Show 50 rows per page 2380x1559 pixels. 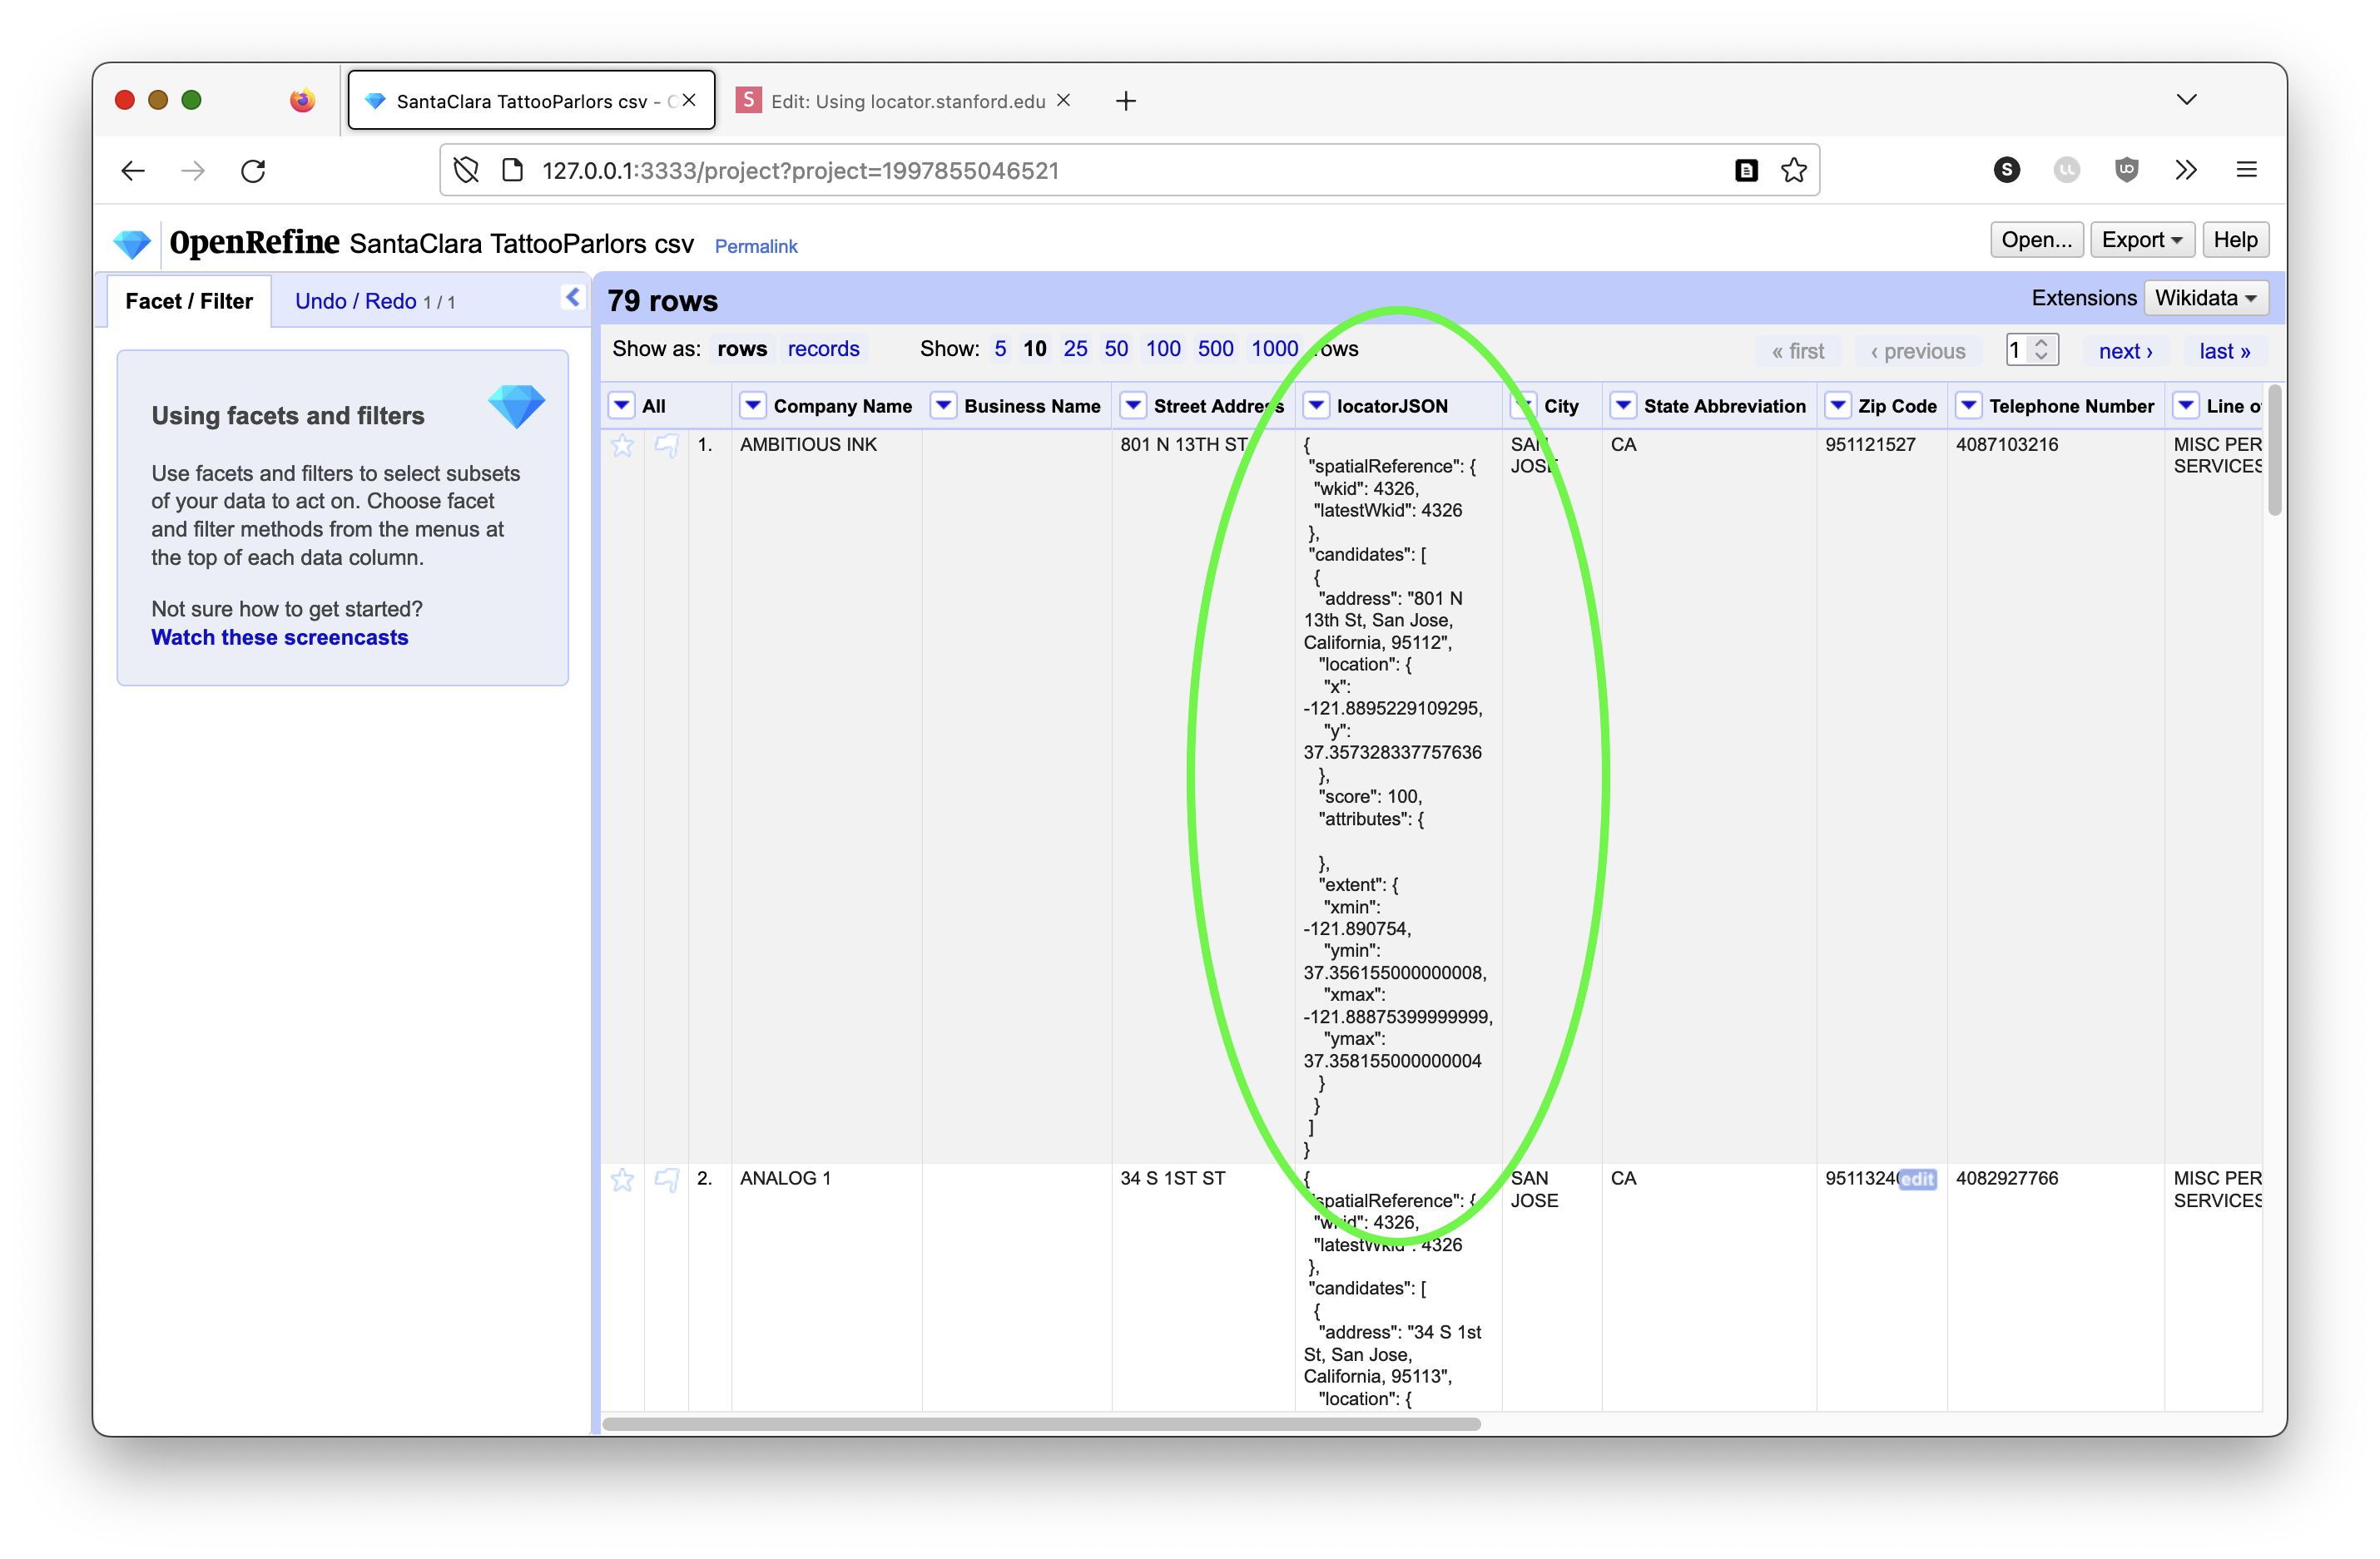click(1115, 349)
